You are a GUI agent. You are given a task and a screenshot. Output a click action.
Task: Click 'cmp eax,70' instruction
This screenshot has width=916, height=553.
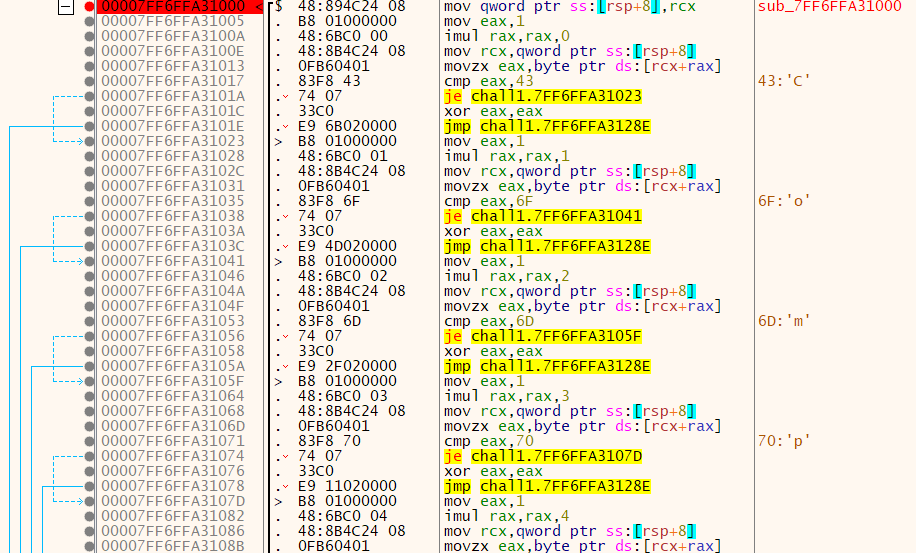(488, 441)
